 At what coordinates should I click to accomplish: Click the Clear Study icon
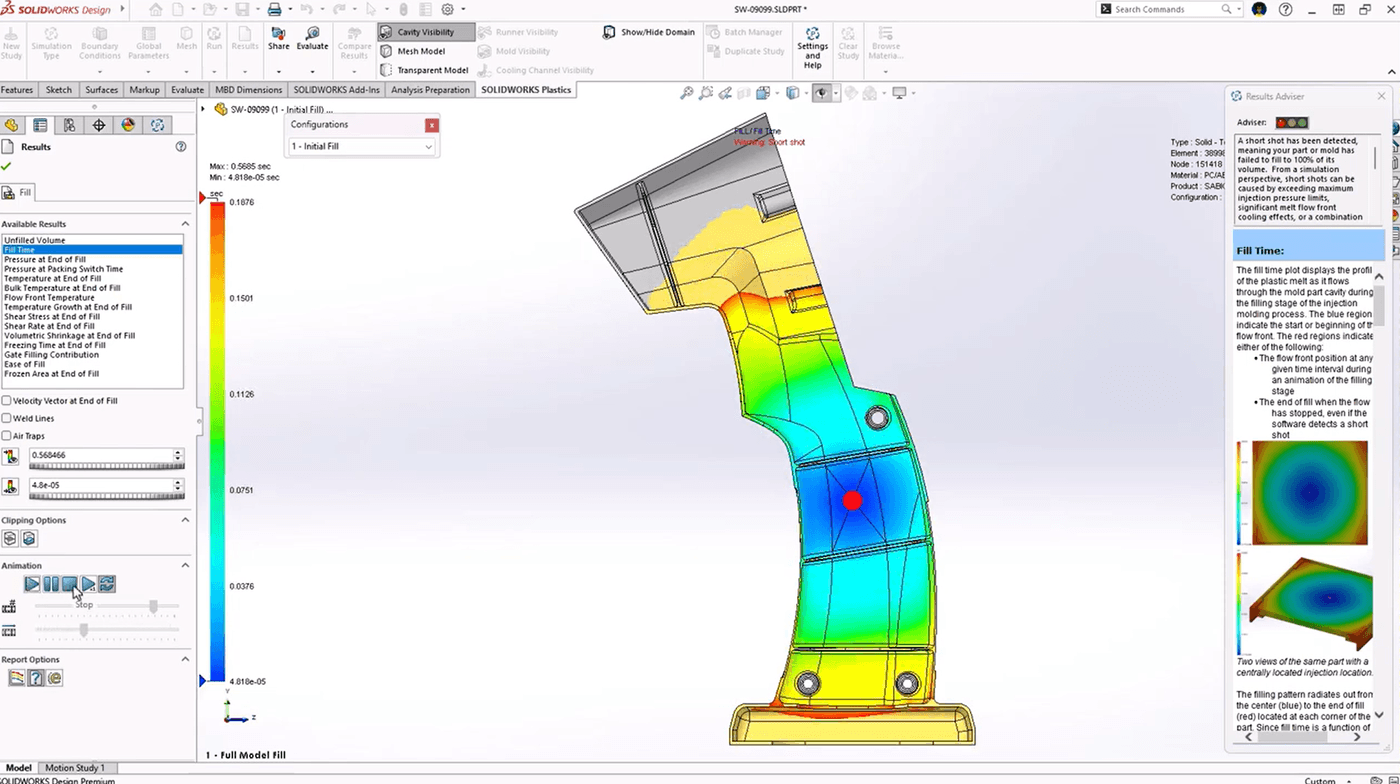[847, 44]
